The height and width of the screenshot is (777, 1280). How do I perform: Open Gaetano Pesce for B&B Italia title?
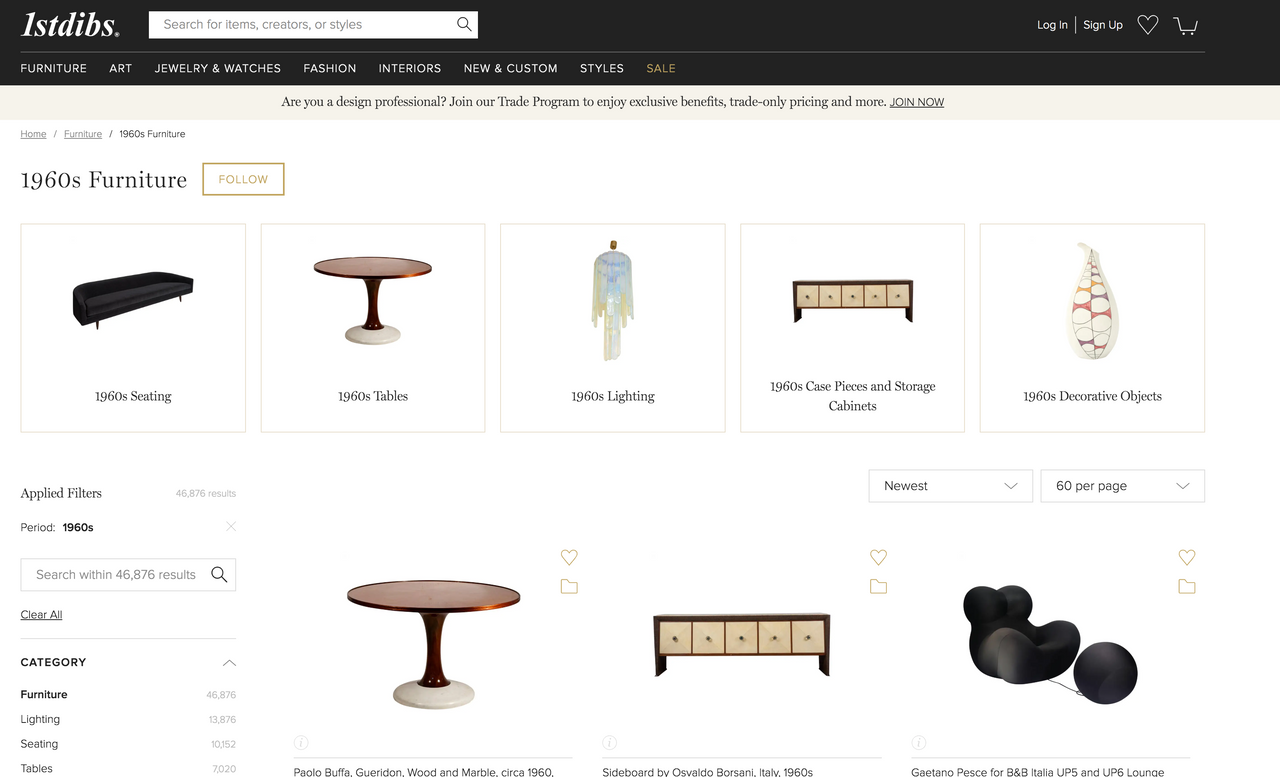(x=1038, y=771)
